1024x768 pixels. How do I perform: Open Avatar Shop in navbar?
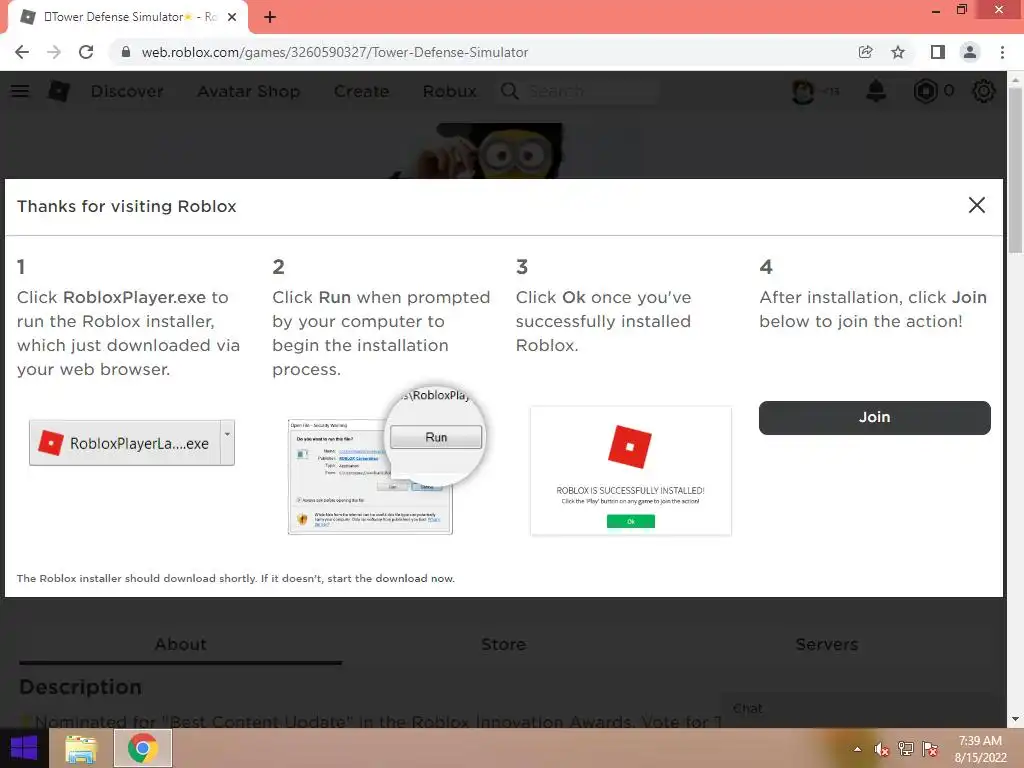pyautogui.click(x=249, y=91)
